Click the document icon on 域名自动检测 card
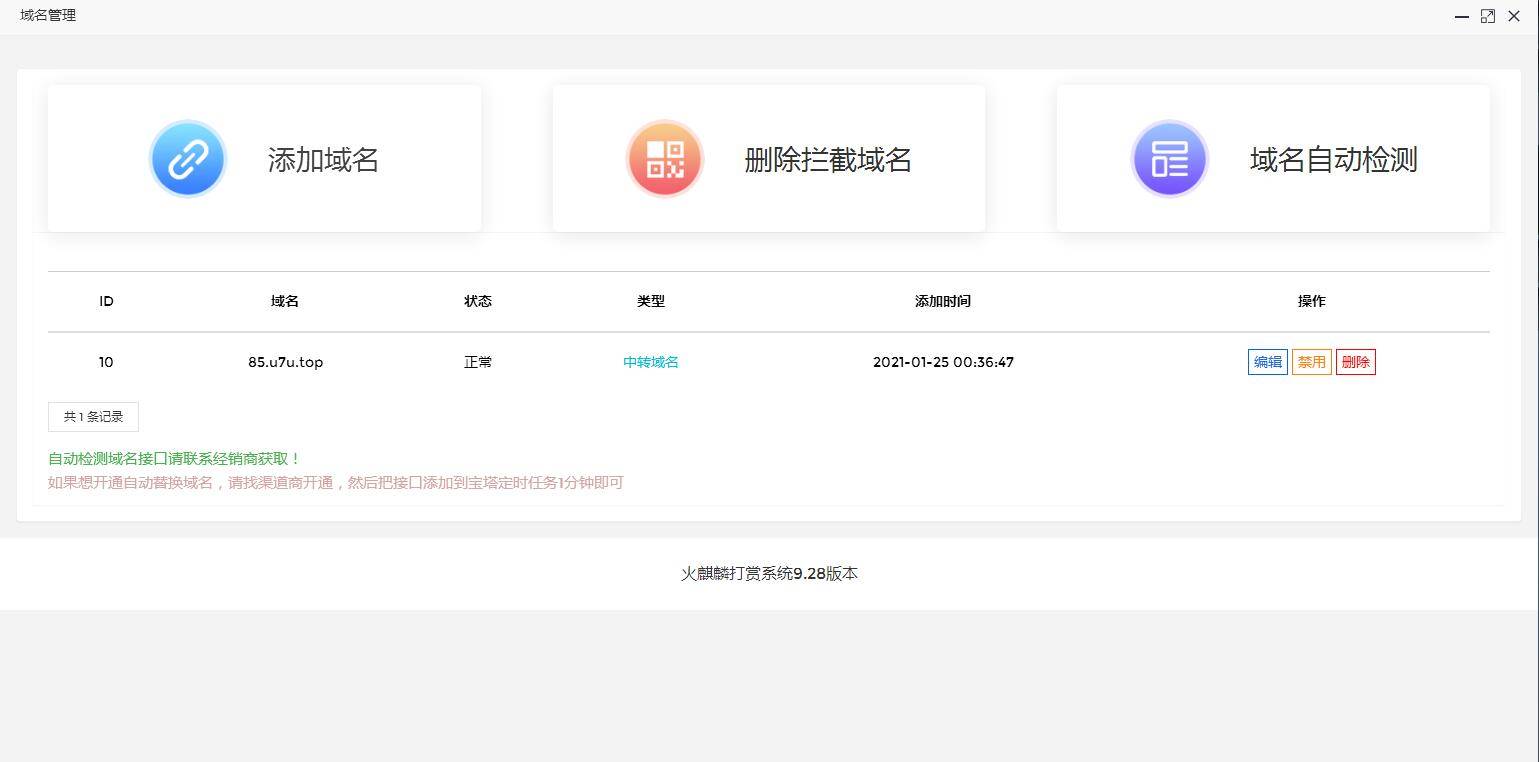The width and height of the screenshot is (1539, 762). (1169, 158)
